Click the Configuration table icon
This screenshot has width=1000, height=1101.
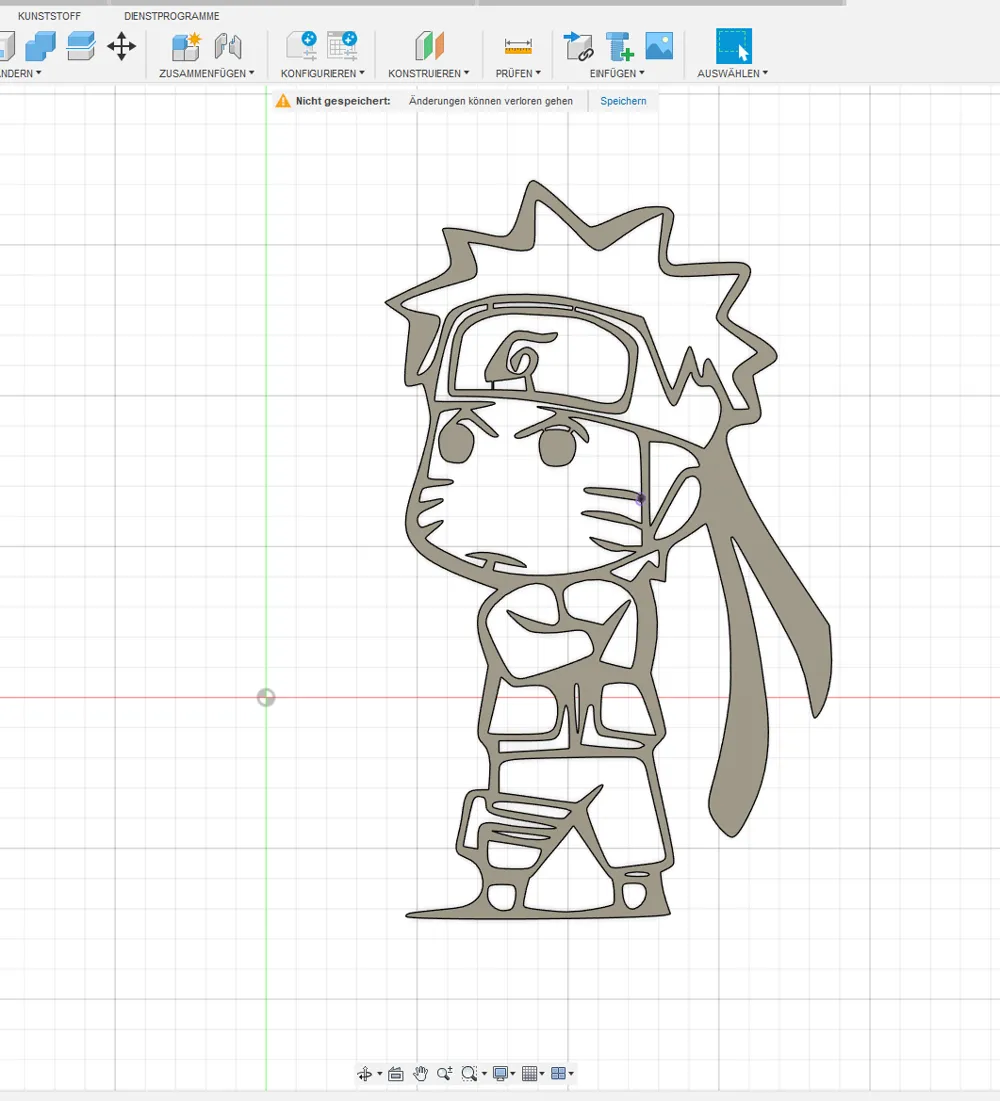tap(343, 46)
